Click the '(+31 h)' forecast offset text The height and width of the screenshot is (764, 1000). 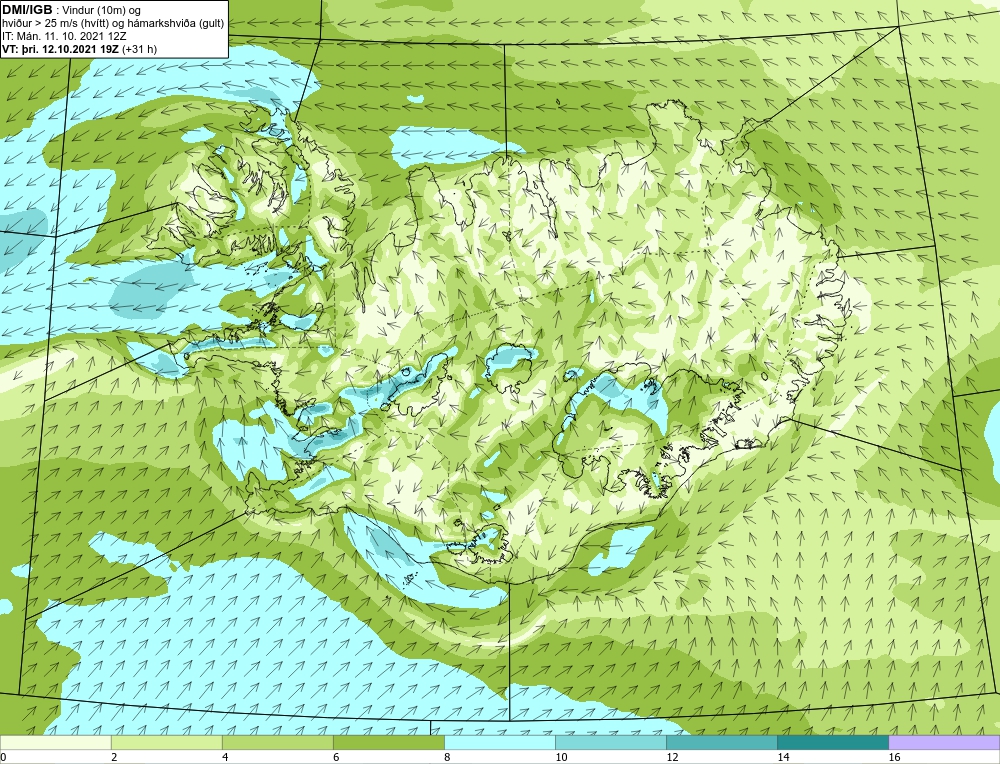coord(139,49)
